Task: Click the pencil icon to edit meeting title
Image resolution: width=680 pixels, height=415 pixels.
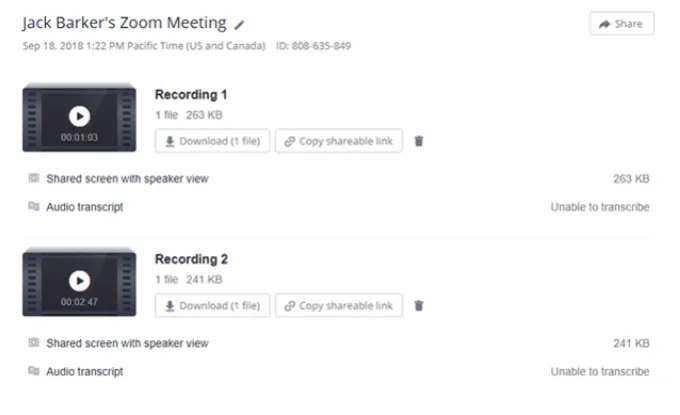Action: point(239,24)
